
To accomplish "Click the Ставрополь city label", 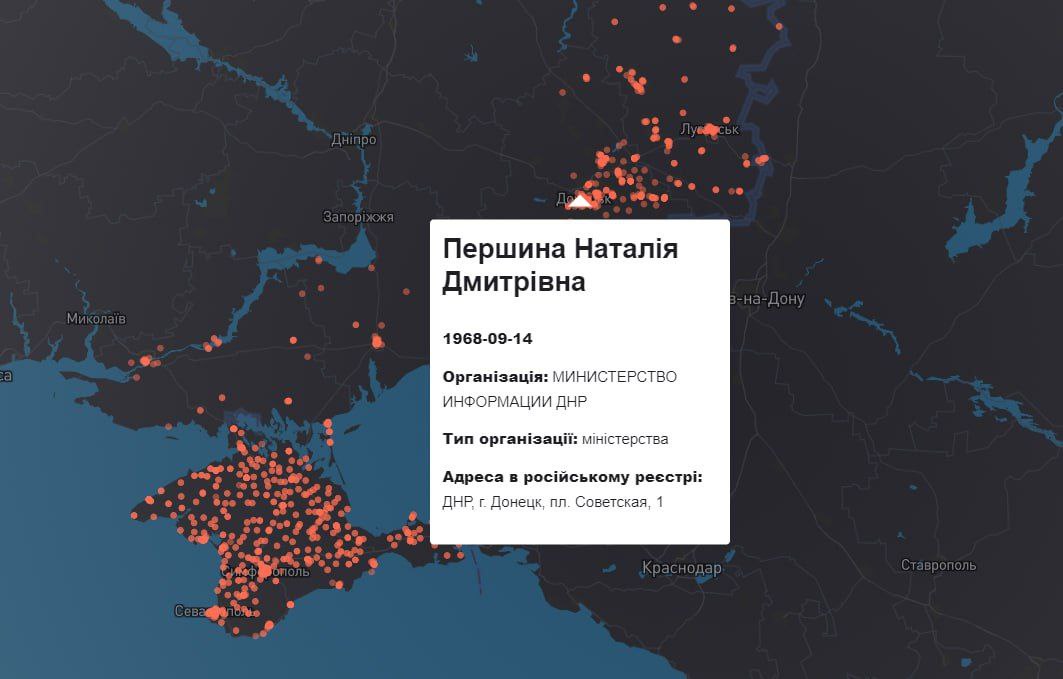I will [938, 565].
